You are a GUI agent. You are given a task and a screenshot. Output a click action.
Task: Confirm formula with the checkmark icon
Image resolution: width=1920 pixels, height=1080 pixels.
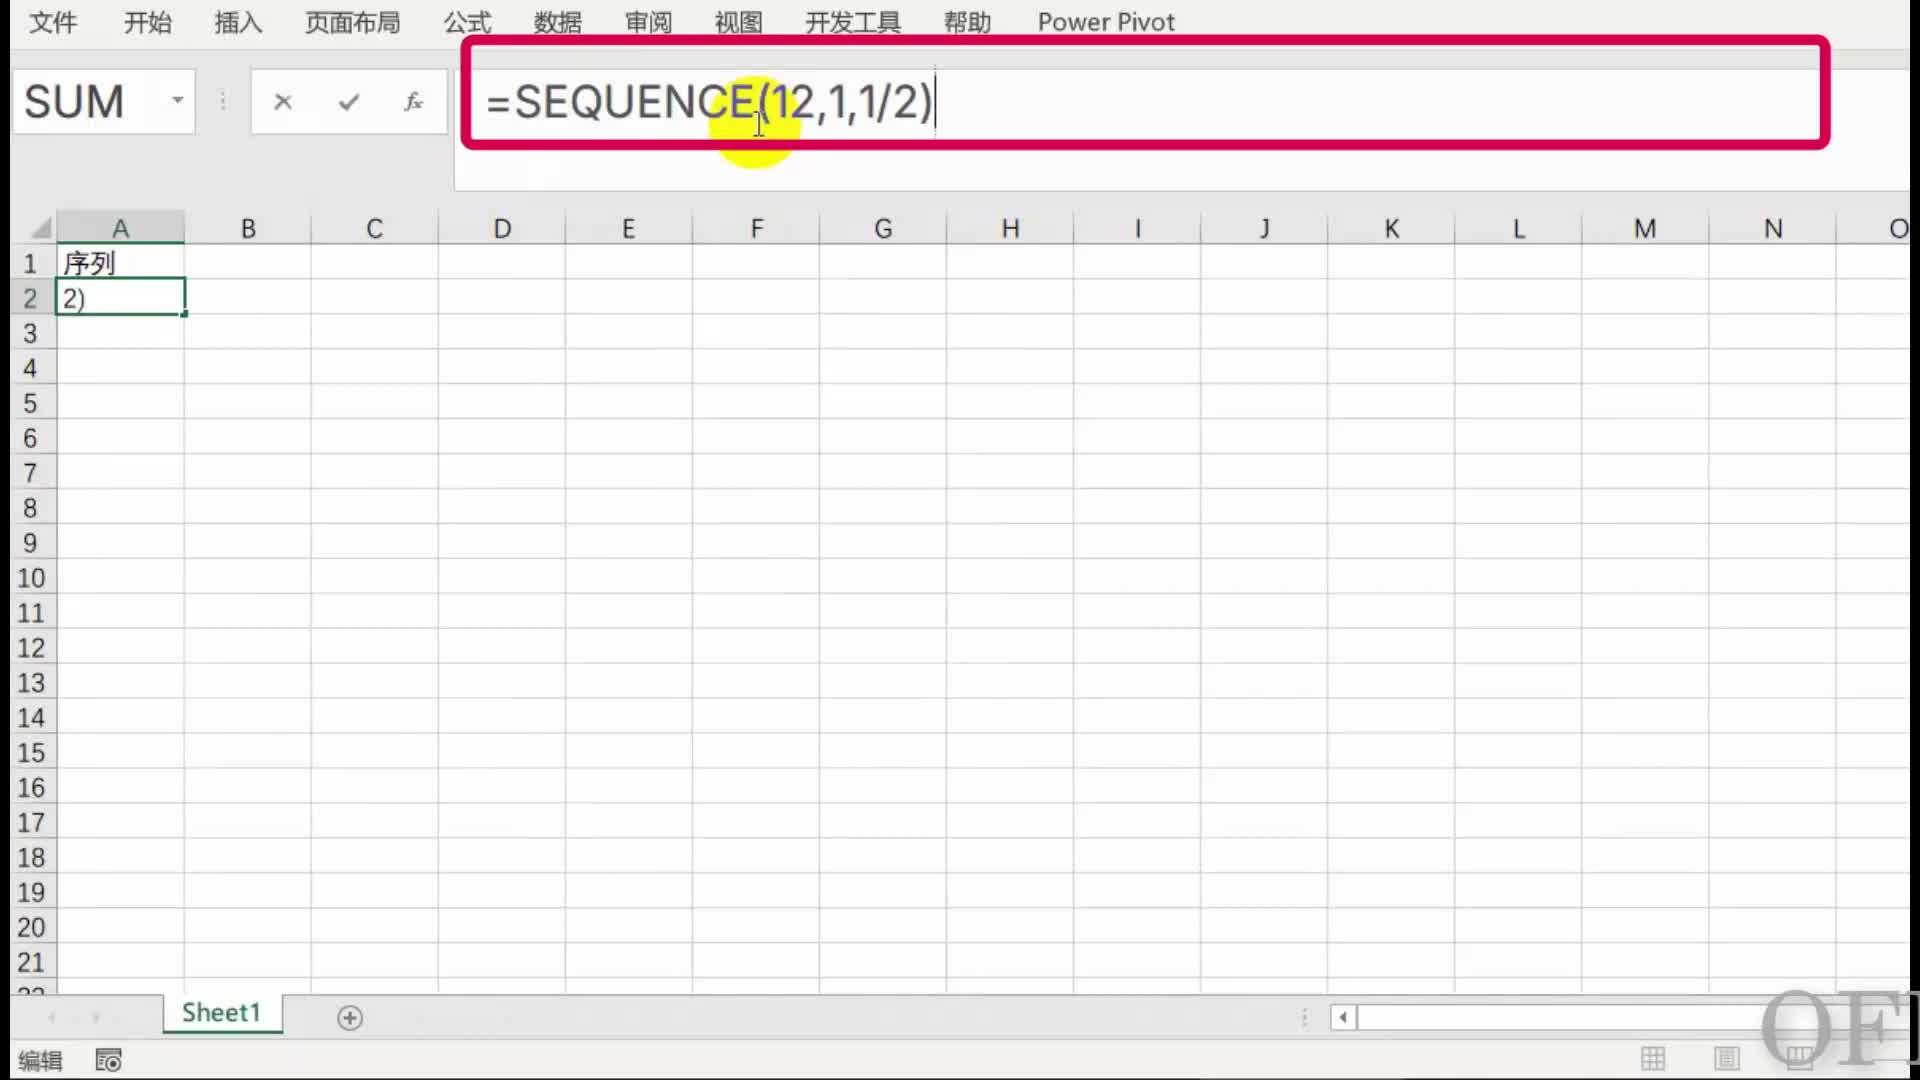coord(348,102)
